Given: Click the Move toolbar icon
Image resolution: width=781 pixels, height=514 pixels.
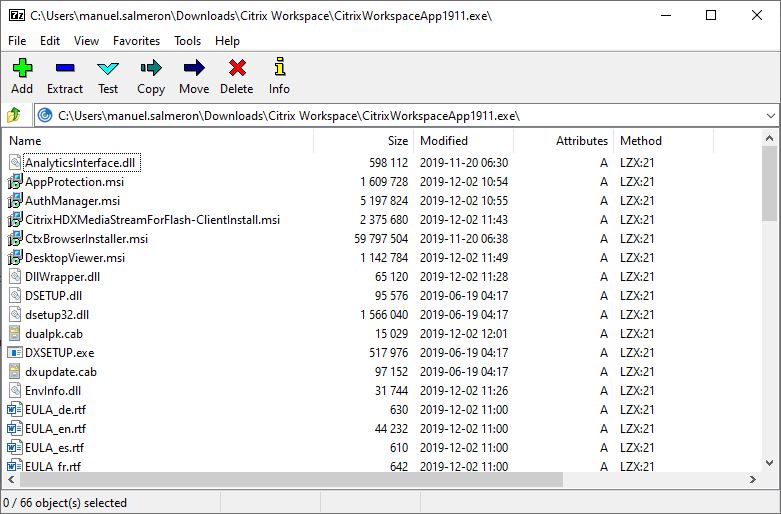Looking at the screenshot, I should click(194, 68).
